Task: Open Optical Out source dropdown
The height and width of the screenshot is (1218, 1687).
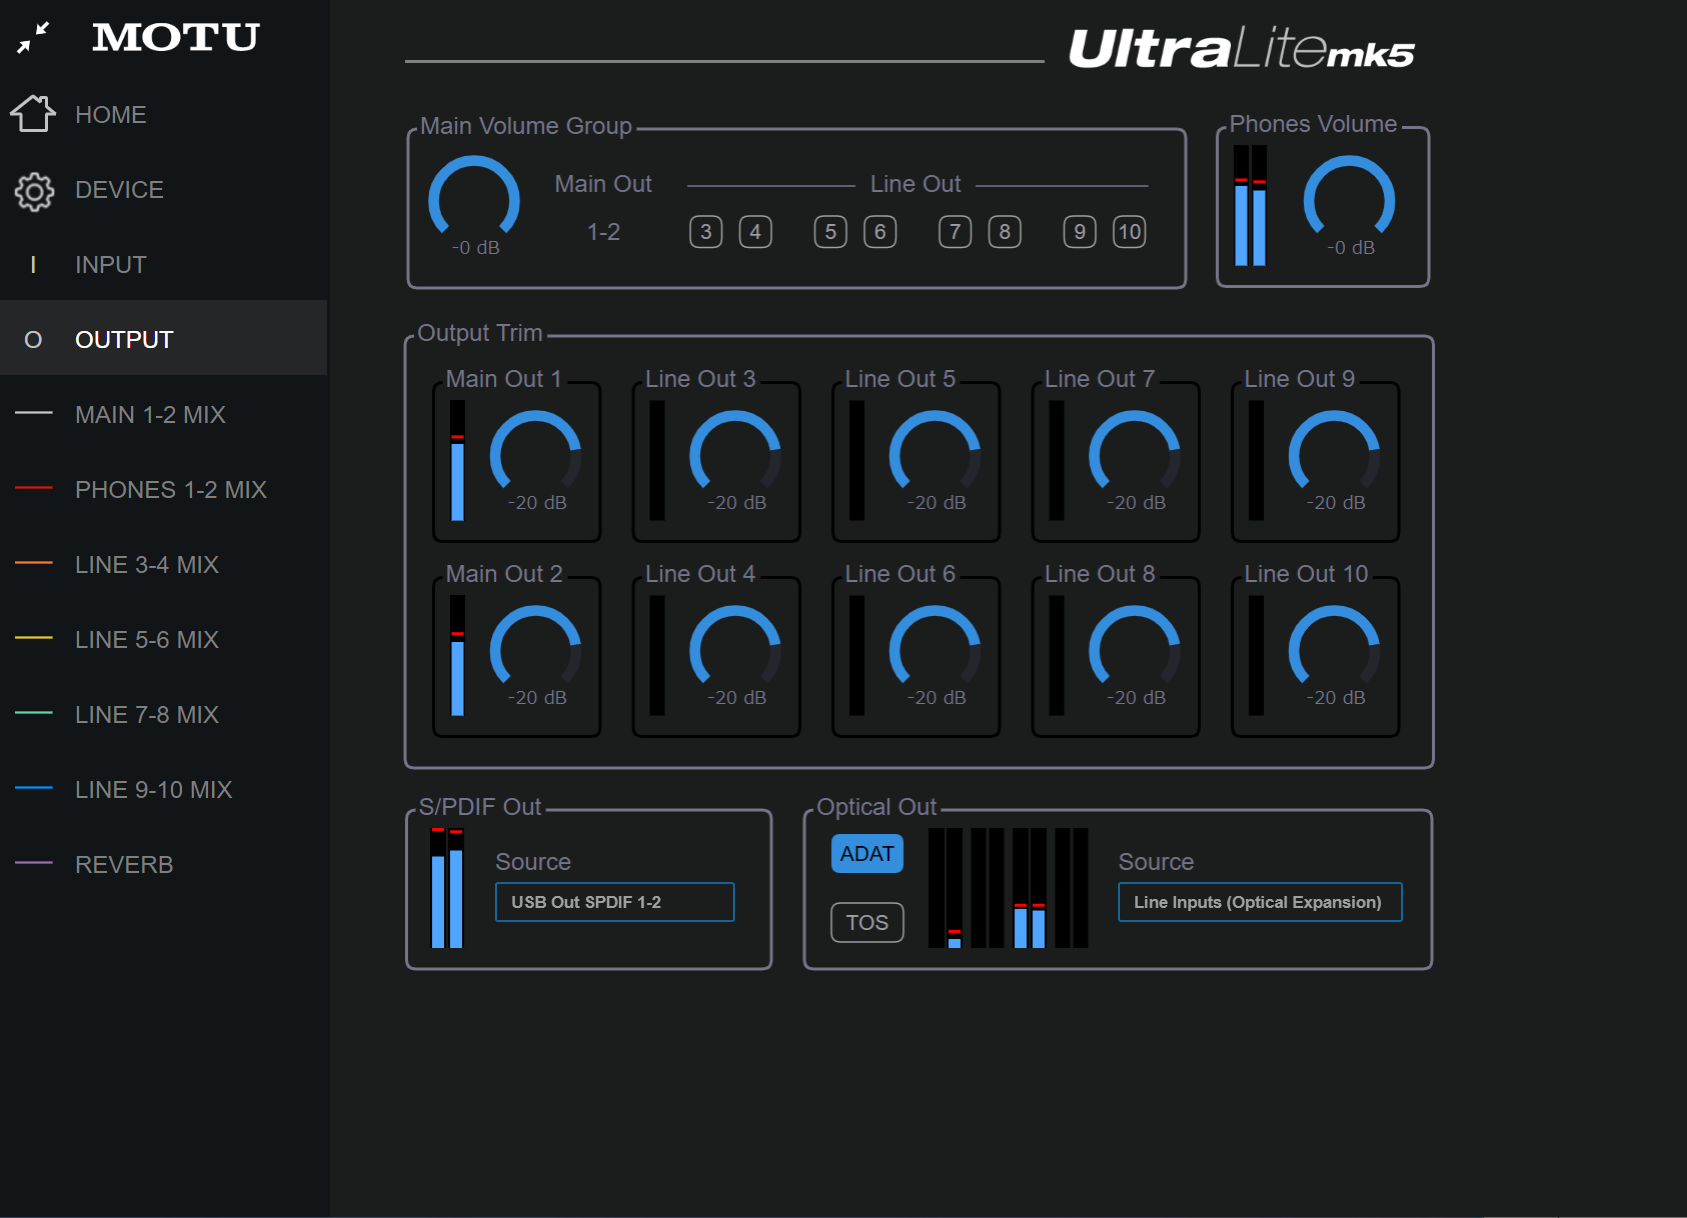Action: 1260,902
